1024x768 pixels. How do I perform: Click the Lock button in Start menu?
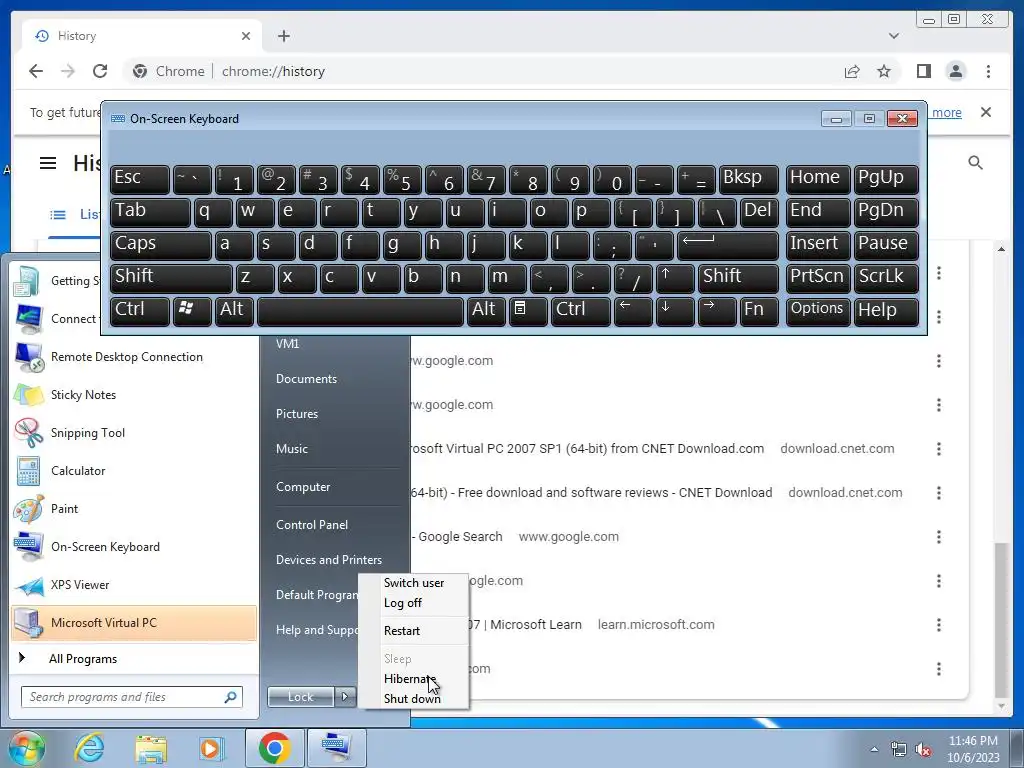coord(301,697)
